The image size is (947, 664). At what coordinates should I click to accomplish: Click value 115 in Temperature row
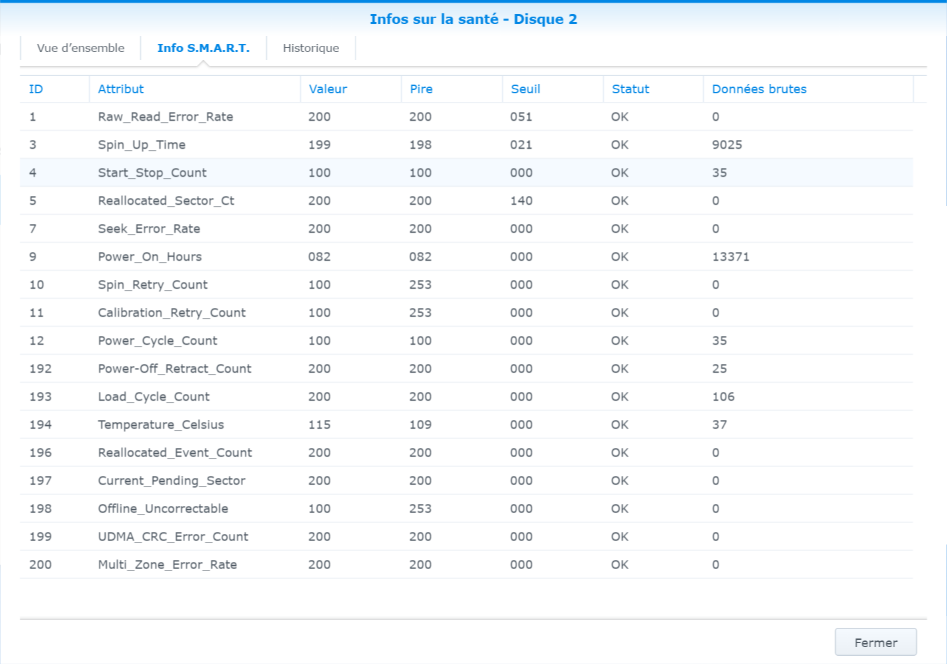coord(319,425)
